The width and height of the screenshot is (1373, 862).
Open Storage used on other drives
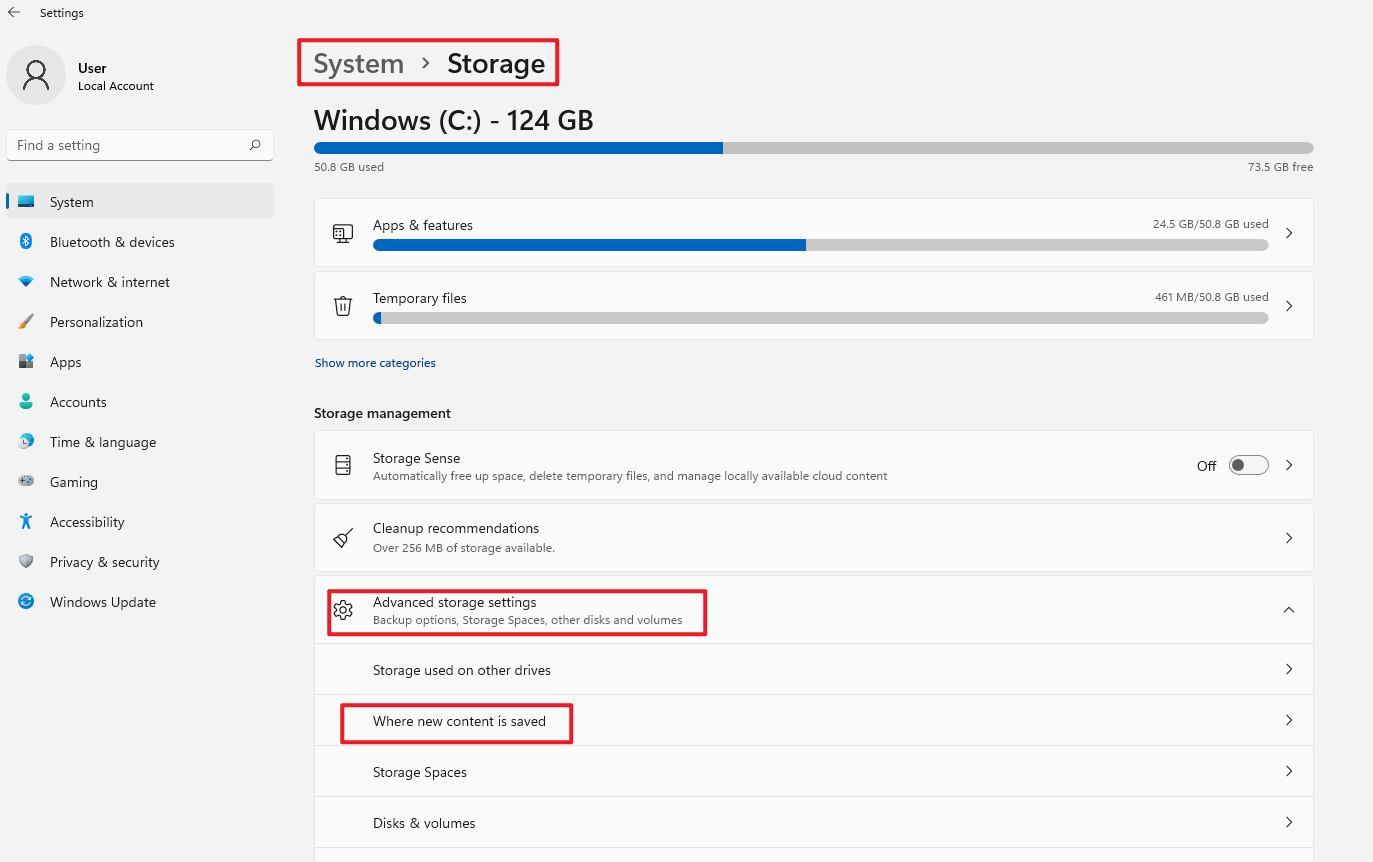(814, 670)
